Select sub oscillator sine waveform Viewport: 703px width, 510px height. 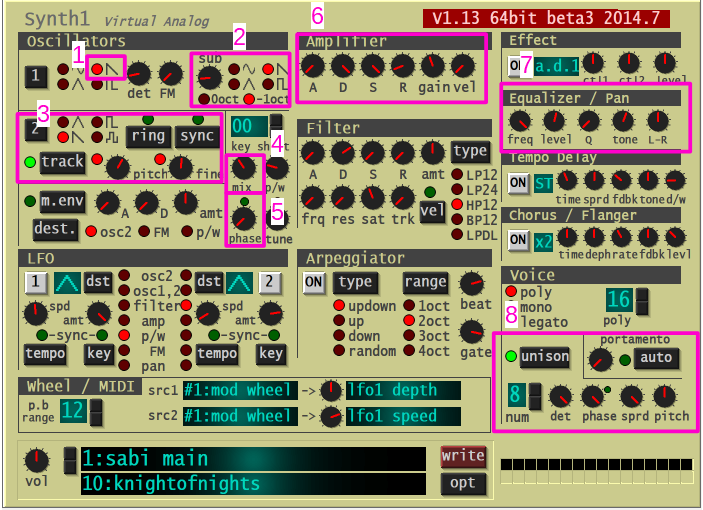coord(234,69)
